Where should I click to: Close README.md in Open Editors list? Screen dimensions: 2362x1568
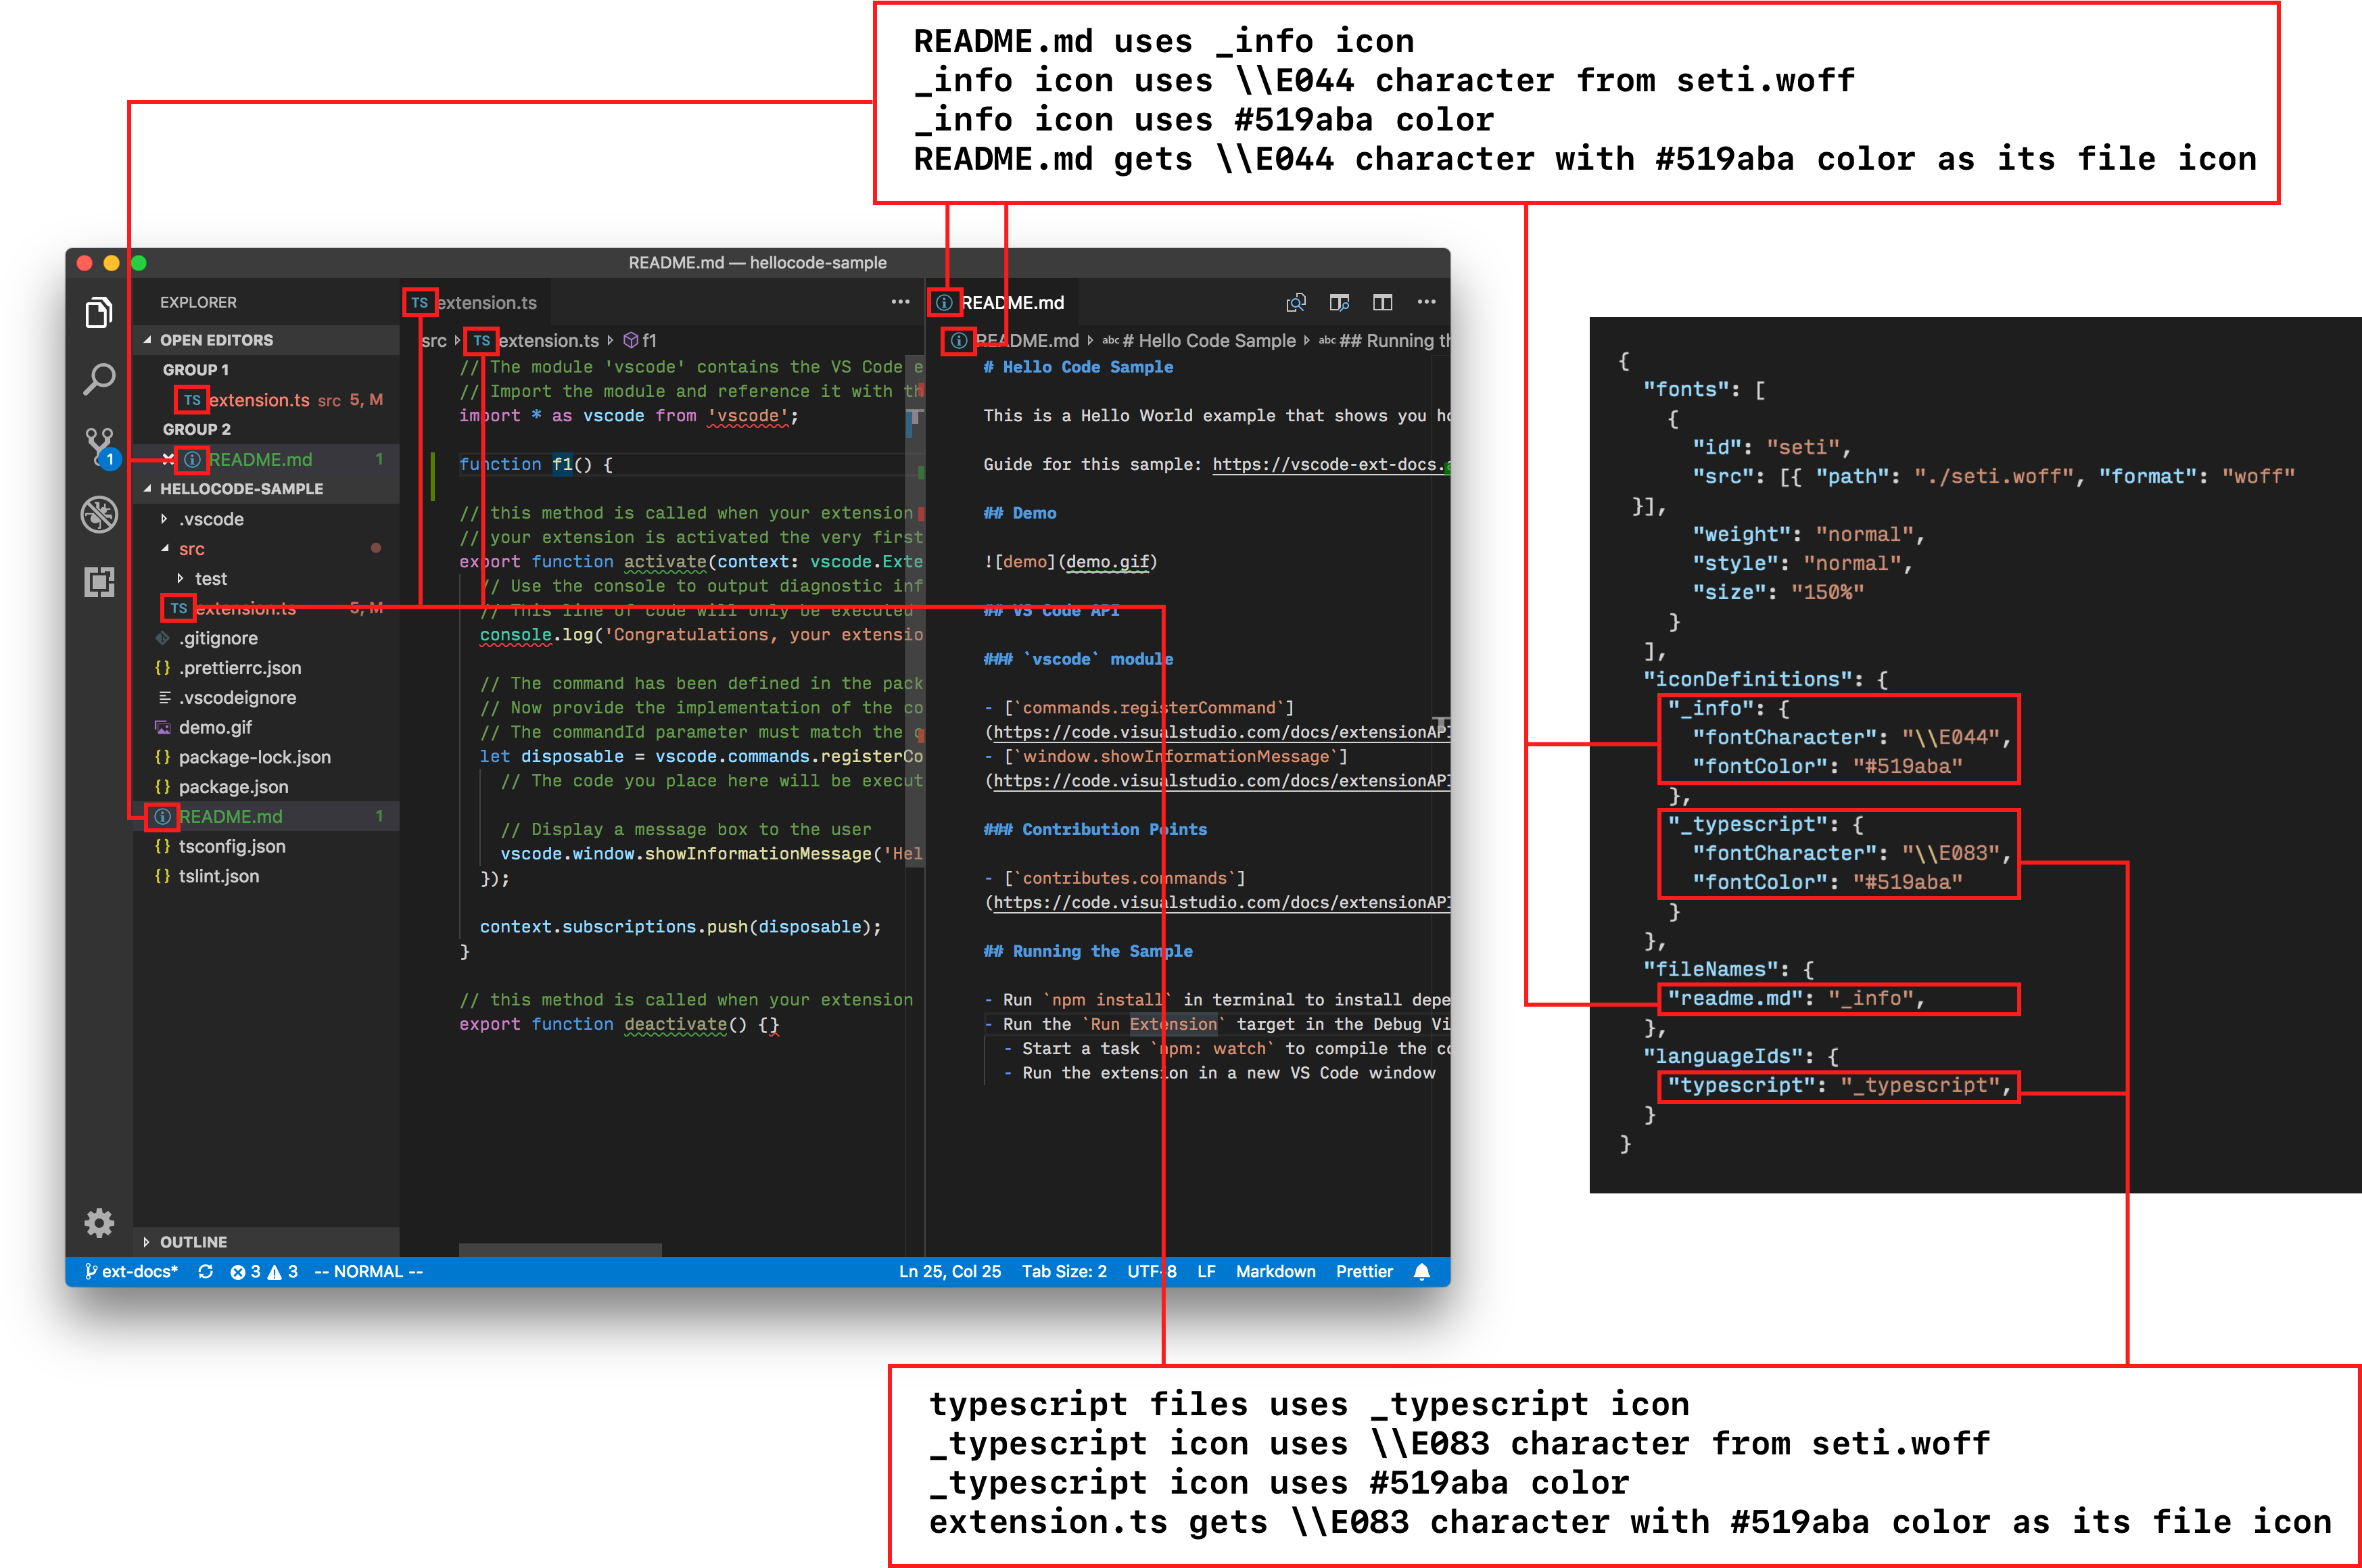click(x=168, y=459)
